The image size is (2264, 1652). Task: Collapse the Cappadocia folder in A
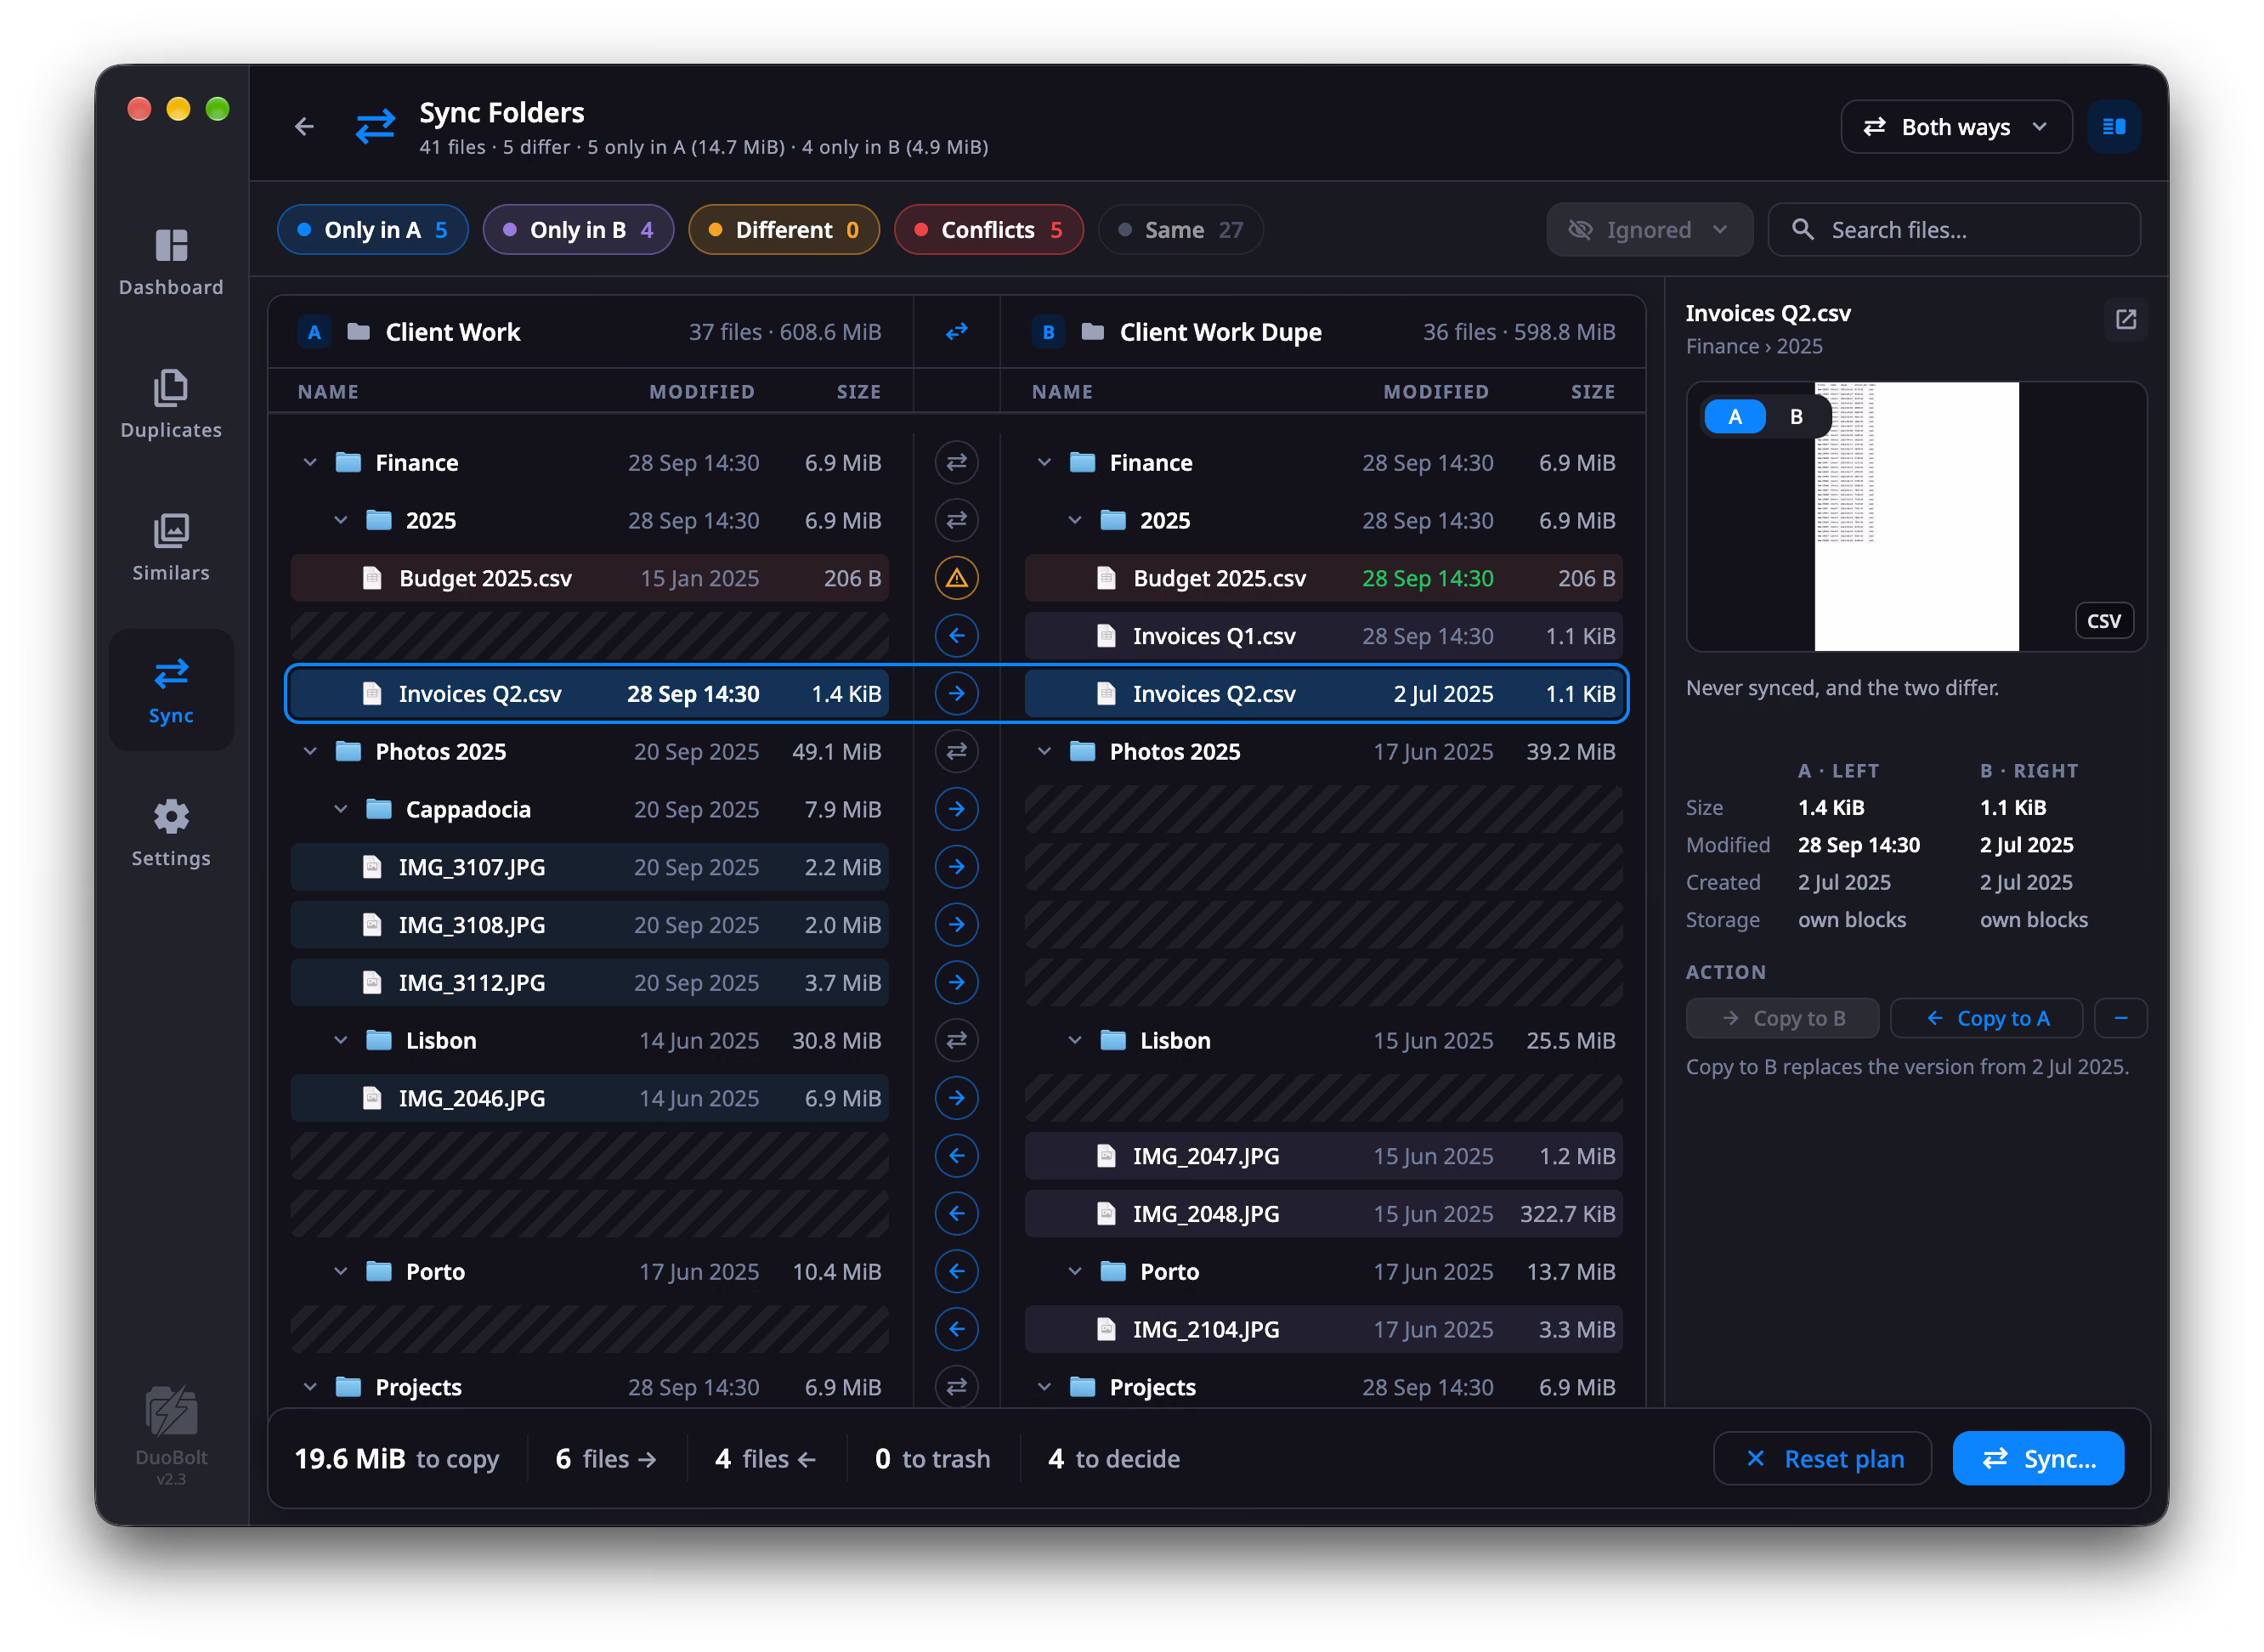pos(340,809)
